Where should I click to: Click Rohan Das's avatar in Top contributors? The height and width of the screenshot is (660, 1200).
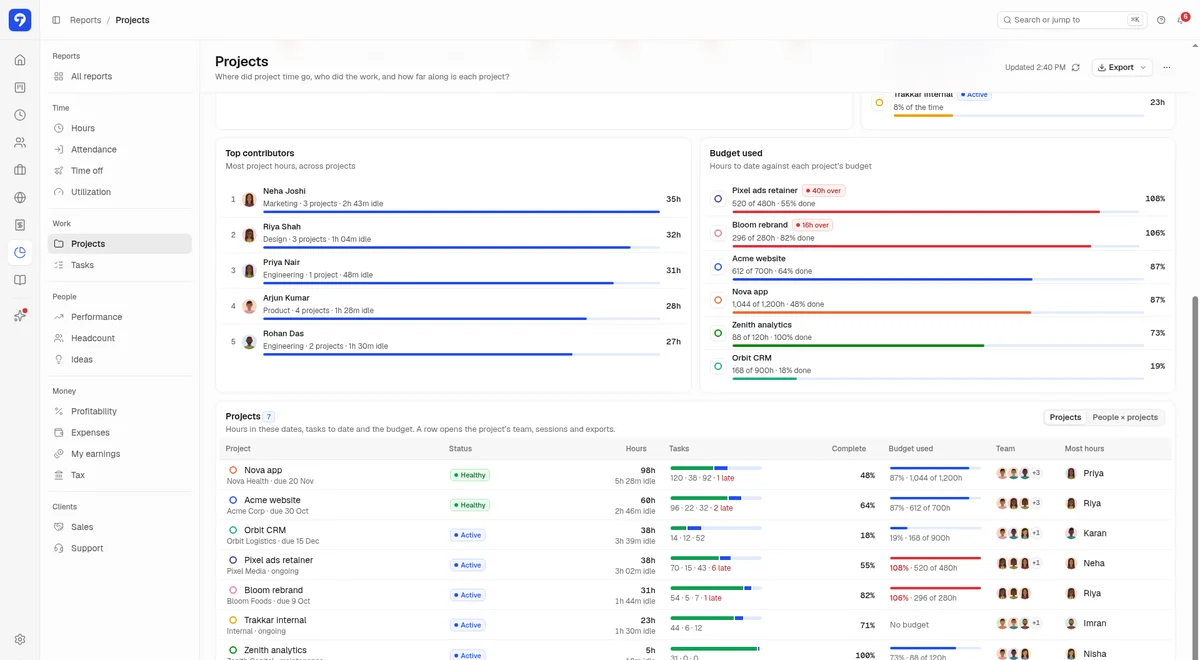[249, 342]
